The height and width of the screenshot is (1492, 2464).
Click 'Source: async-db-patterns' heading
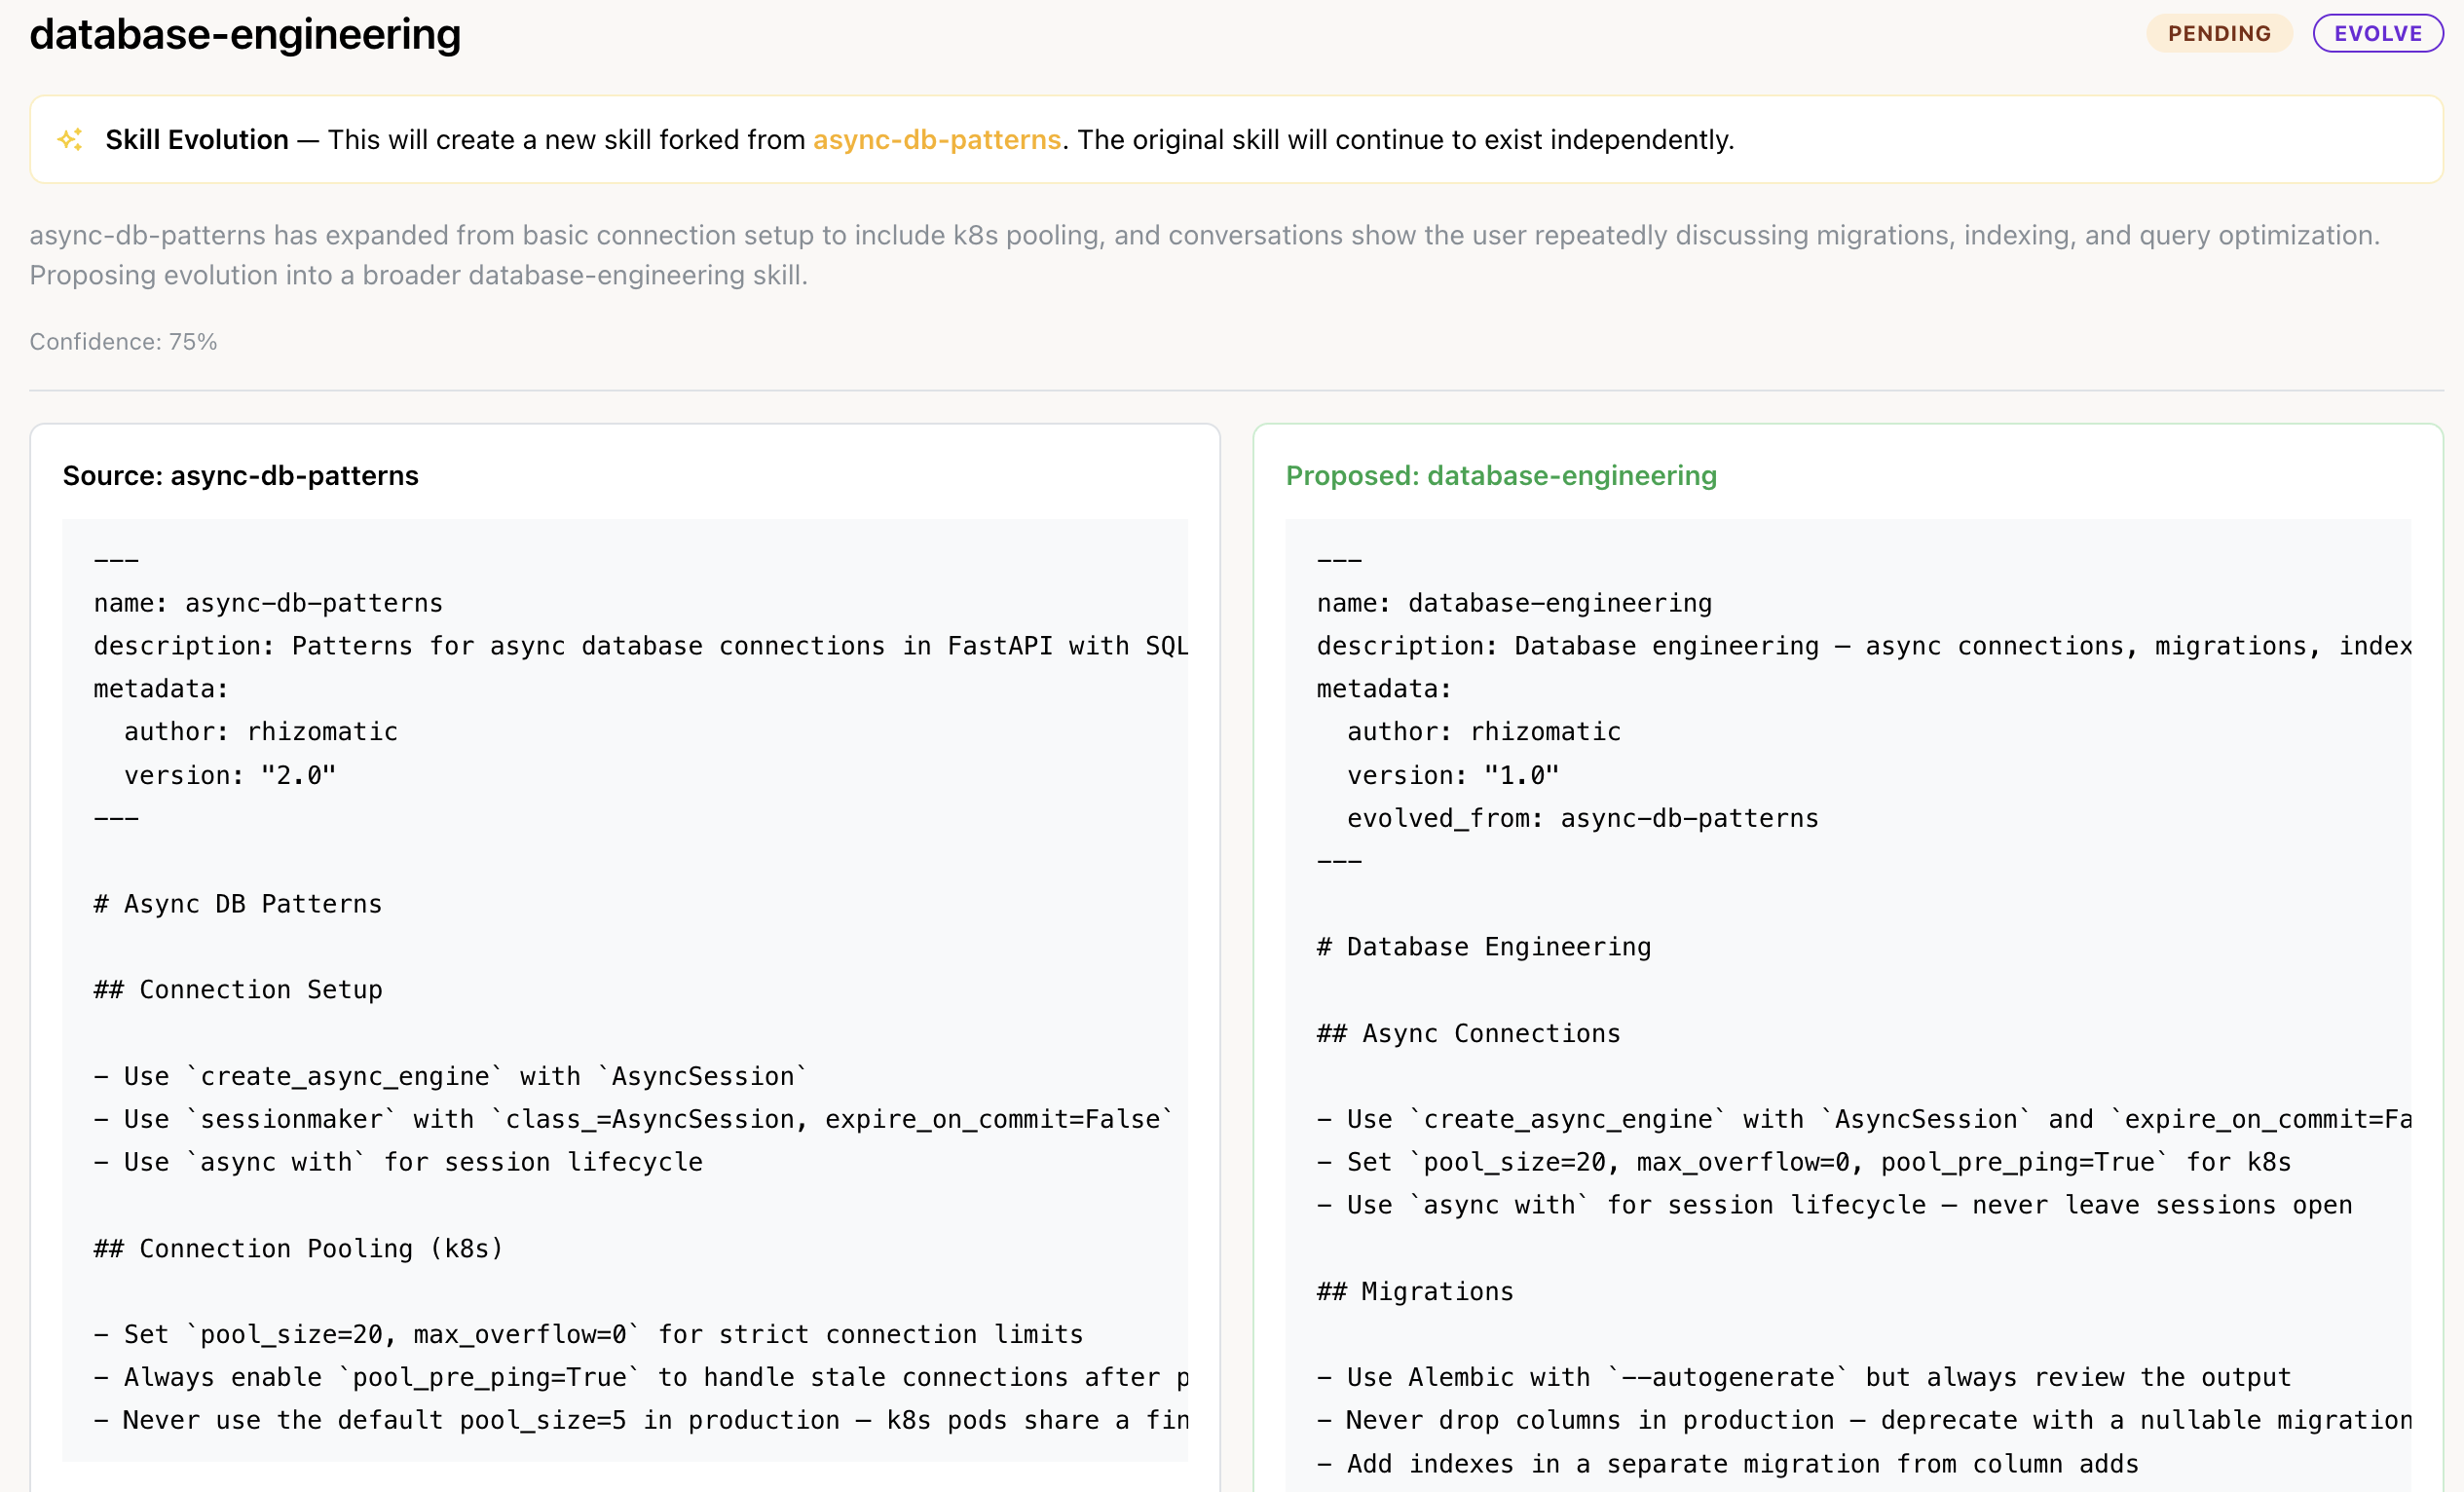241,475
